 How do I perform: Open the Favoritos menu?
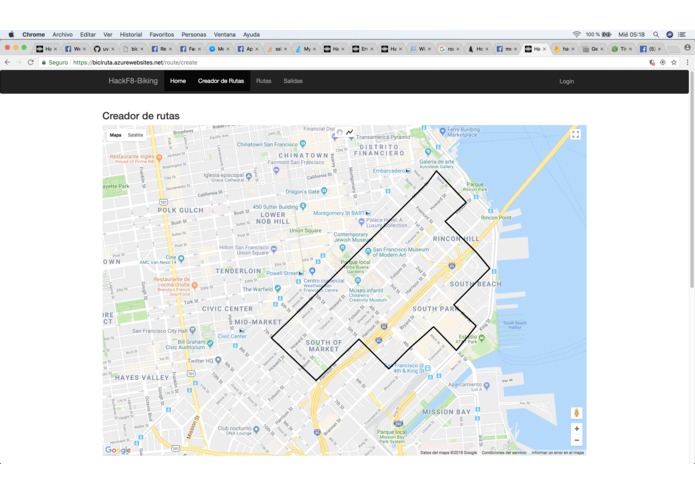coord(162,35)
